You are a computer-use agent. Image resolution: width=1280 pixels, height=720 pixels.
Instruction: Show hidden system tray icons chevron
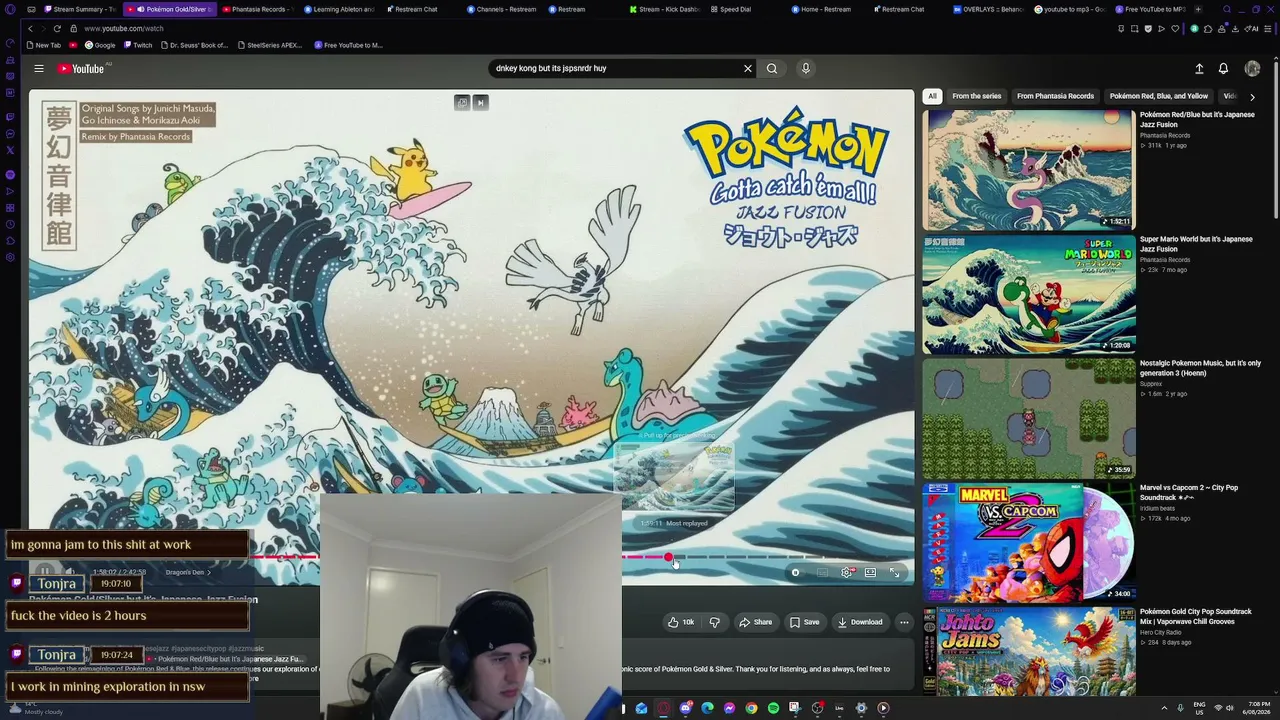tap(1164, 708)
